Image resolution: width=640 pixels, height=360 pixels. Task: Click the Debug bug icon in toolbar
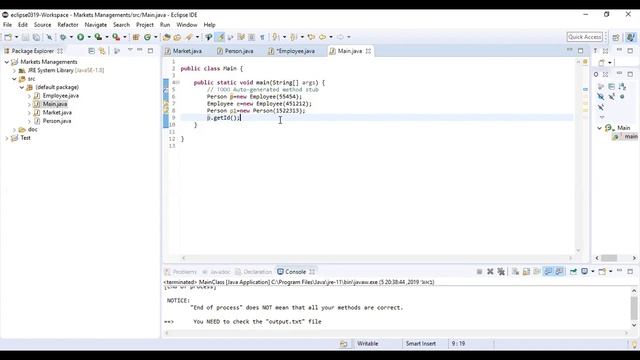(x=63, y=37)
